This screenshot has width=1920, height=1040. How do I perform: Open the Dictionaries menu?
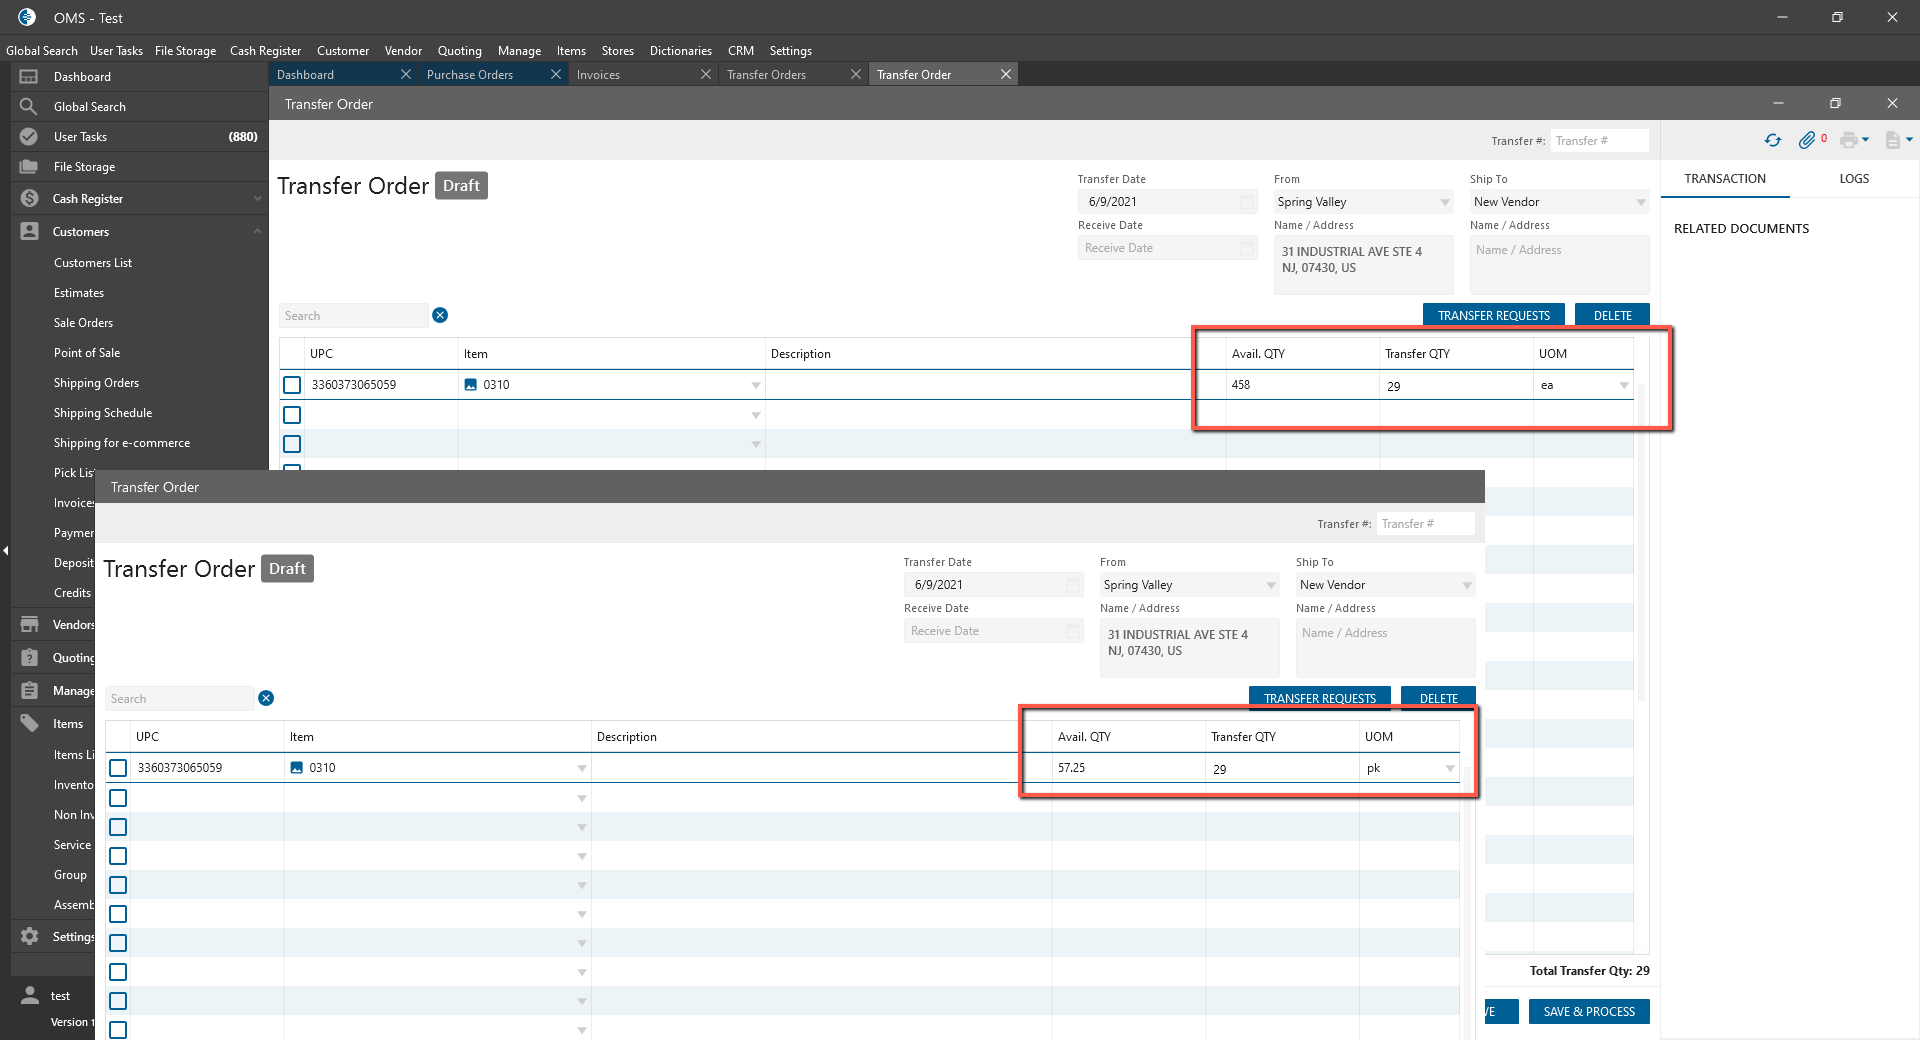680,51
